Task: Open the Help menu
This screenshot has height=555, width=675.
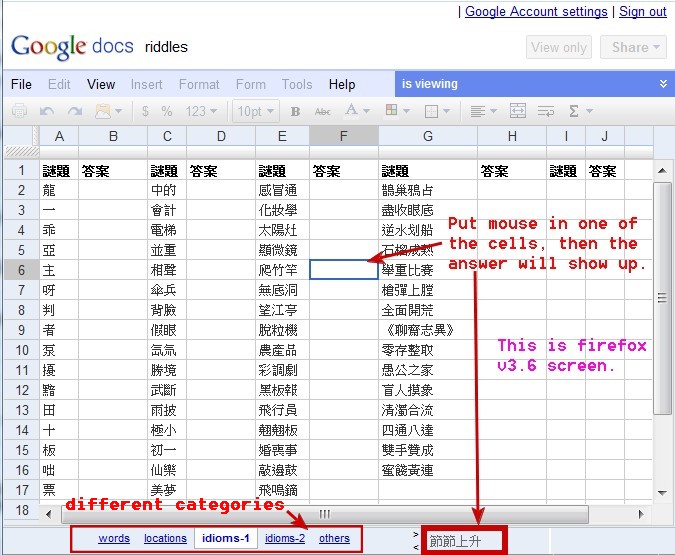Action: pyautogui.click(x=342, y=84)
